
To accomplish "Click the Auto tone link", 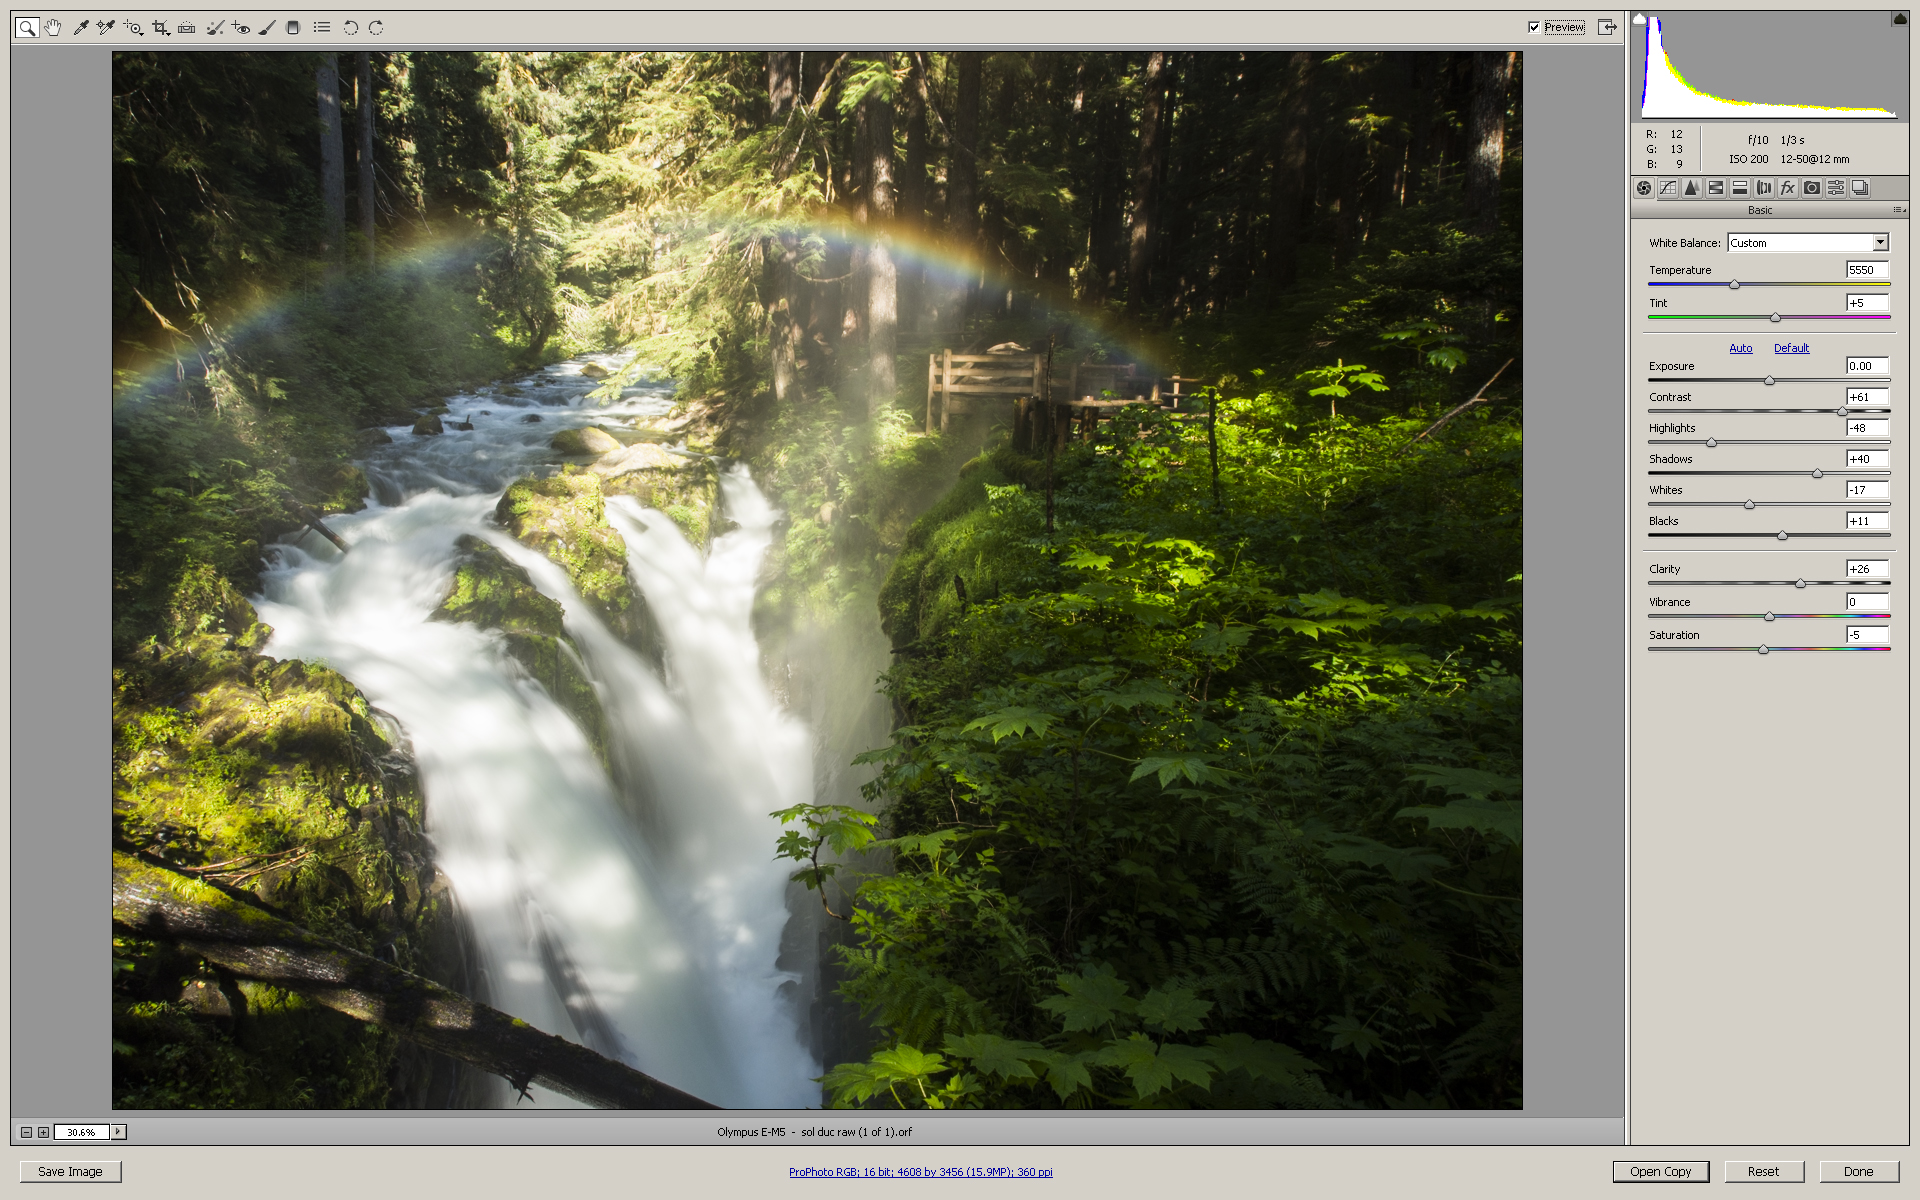I will (1741, 348).
